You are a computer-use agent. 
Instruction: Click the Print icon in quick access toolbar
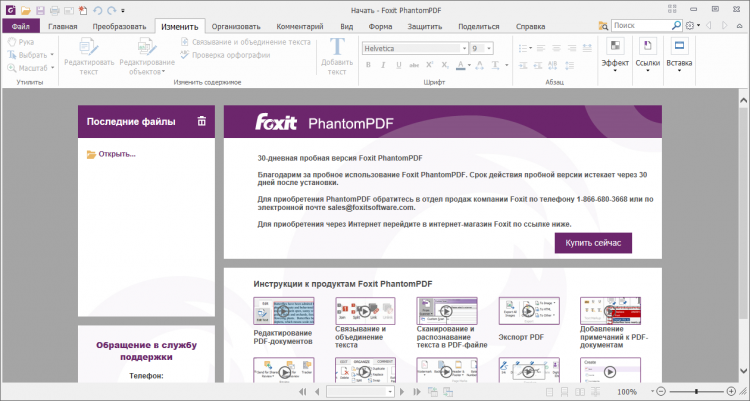[55, 10]
